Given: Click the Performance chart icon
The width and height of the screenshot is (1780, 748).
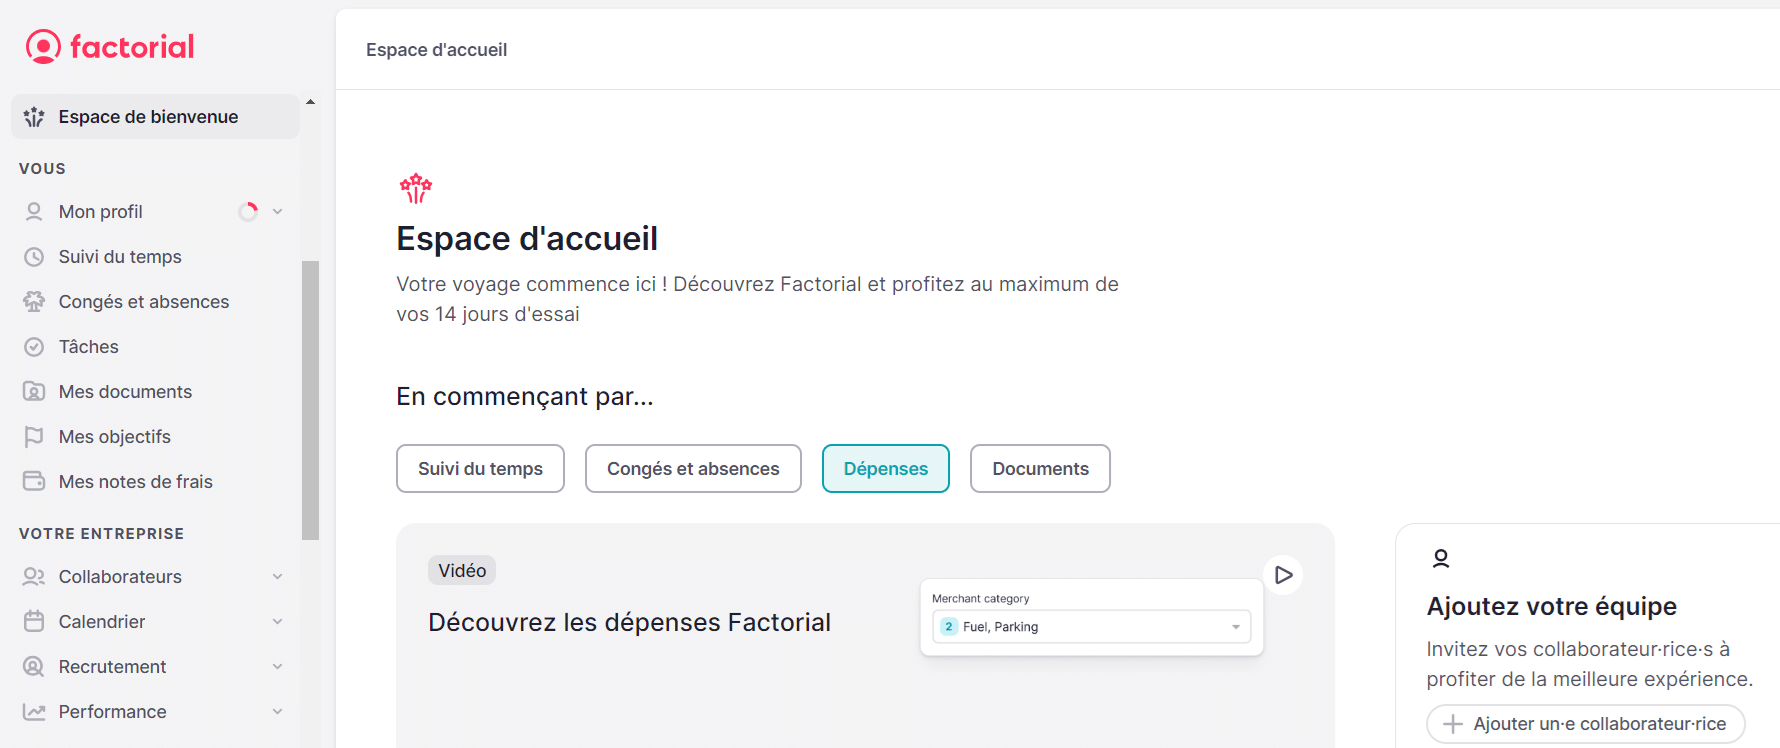Looking at the screenshot, I should pyautogui.click(x=34, y=712).
